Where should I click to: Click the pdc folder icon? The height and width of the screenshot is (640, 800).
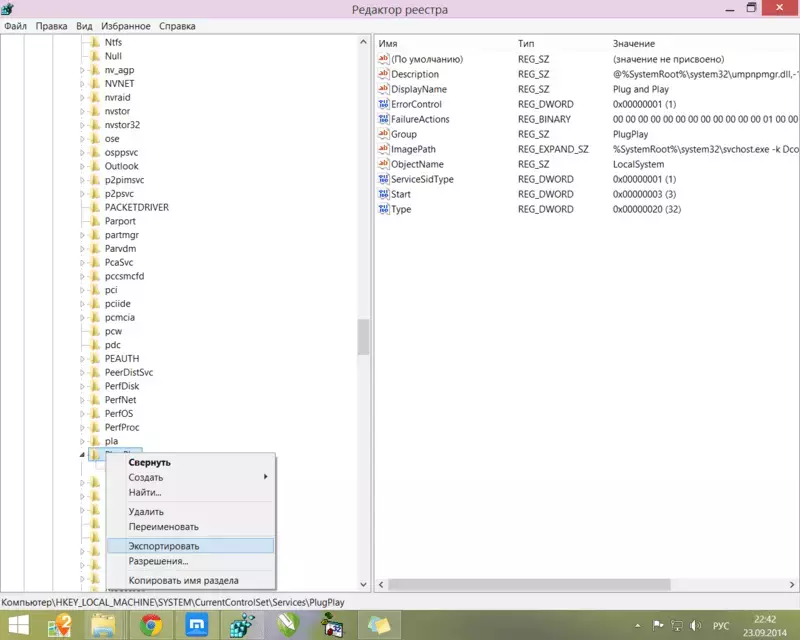click(95, 345)
